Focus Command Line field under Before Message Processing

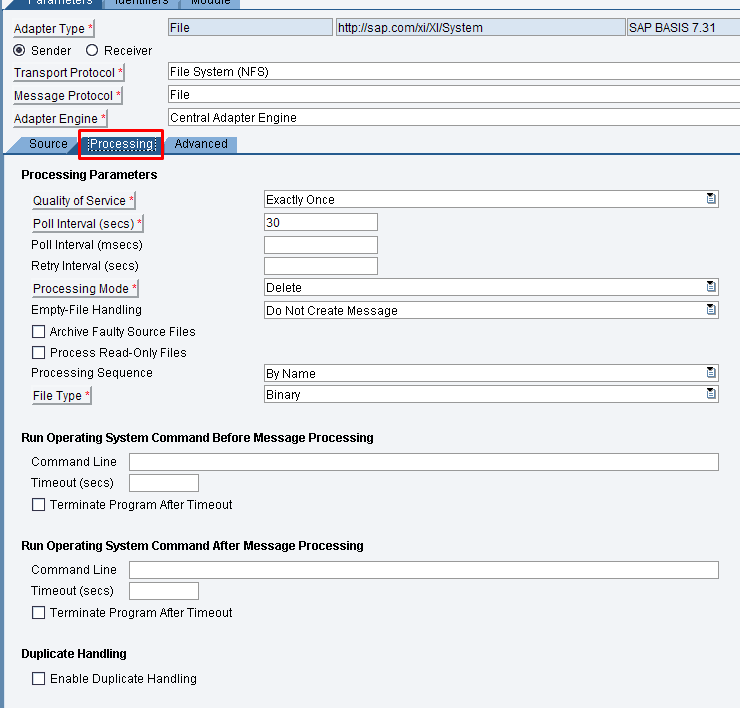tap(424, 462)
